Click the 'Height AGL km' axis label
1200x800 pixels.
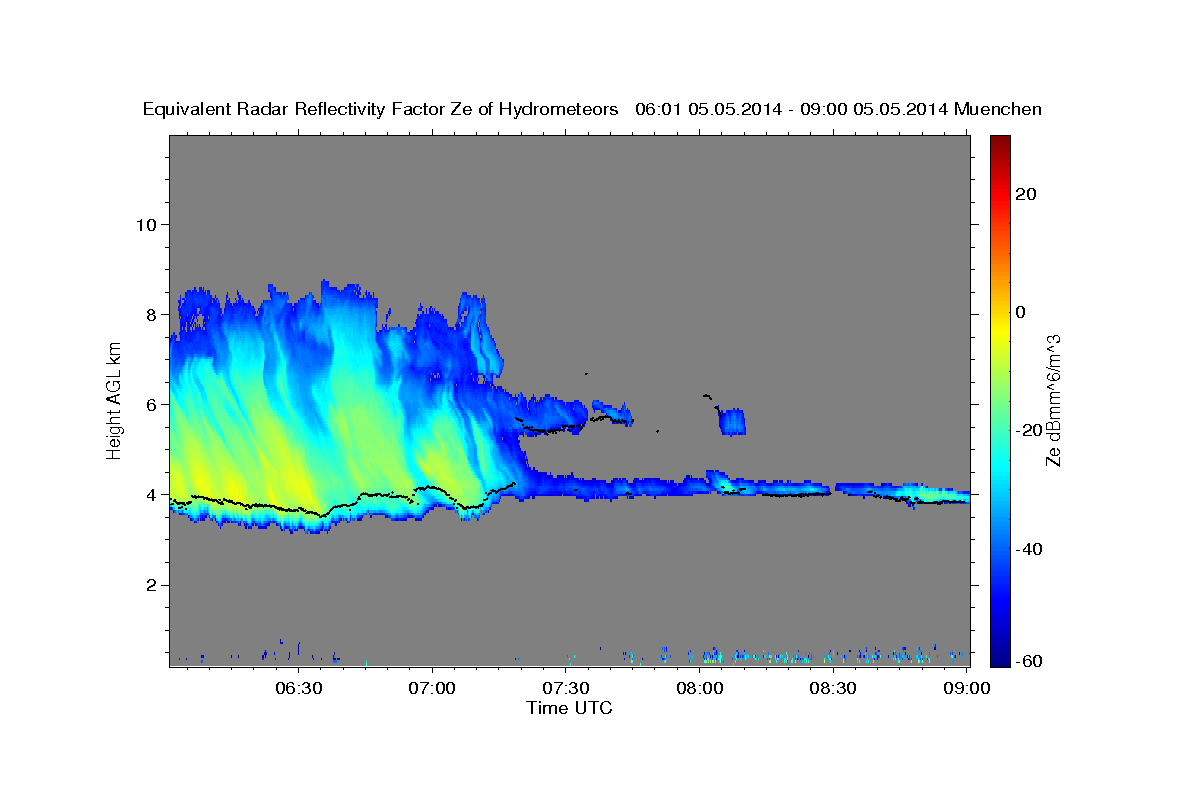pyautogui.click(x=115, y=400)
